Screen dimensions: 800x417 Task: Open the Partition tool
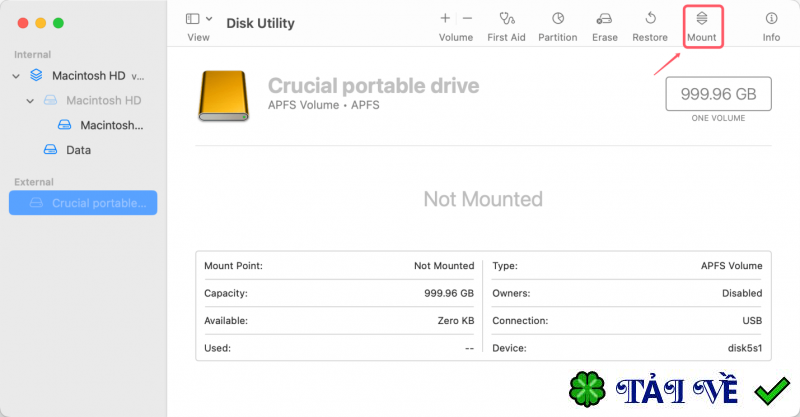pyautogui.click(x=557, y=19)
